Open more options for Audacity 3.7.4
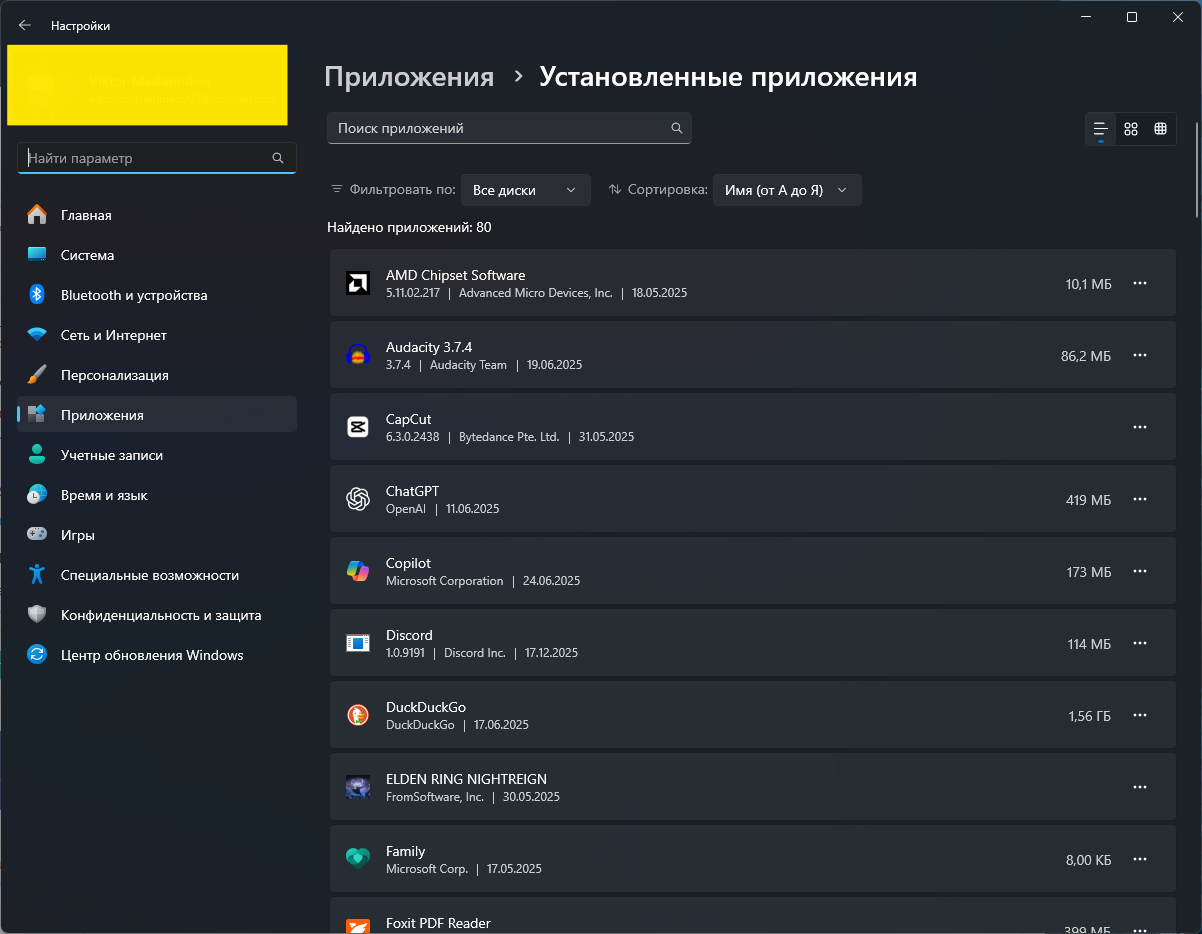 (x=1139, y=355)
